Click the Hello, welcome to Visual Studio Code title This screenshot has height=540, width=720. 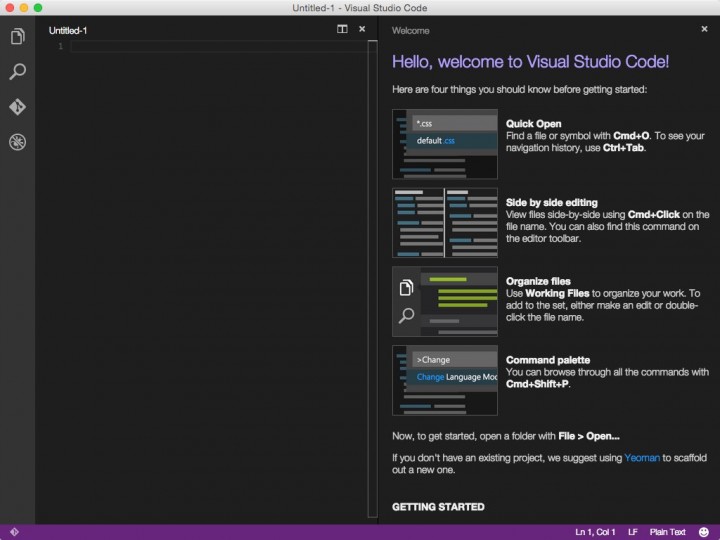pos(530,62)
